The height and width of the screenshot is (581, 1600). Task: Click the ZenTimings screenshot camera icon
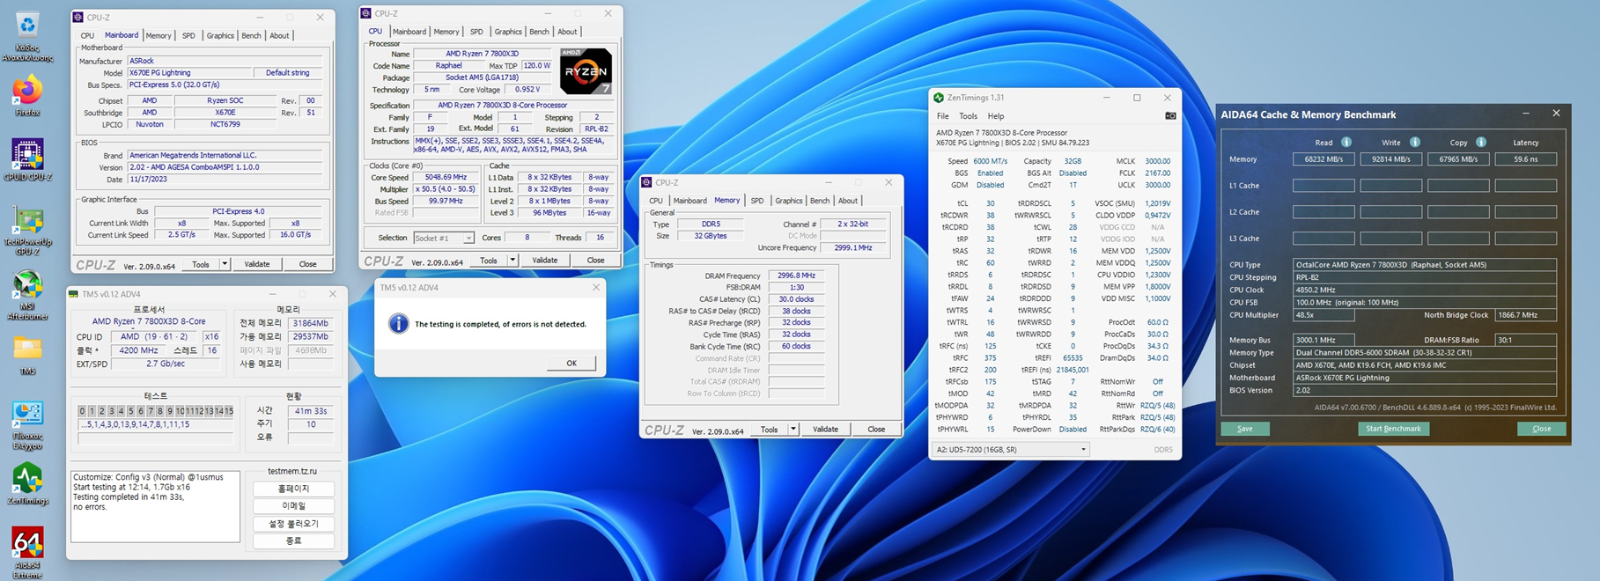(x=1170, y=116)
